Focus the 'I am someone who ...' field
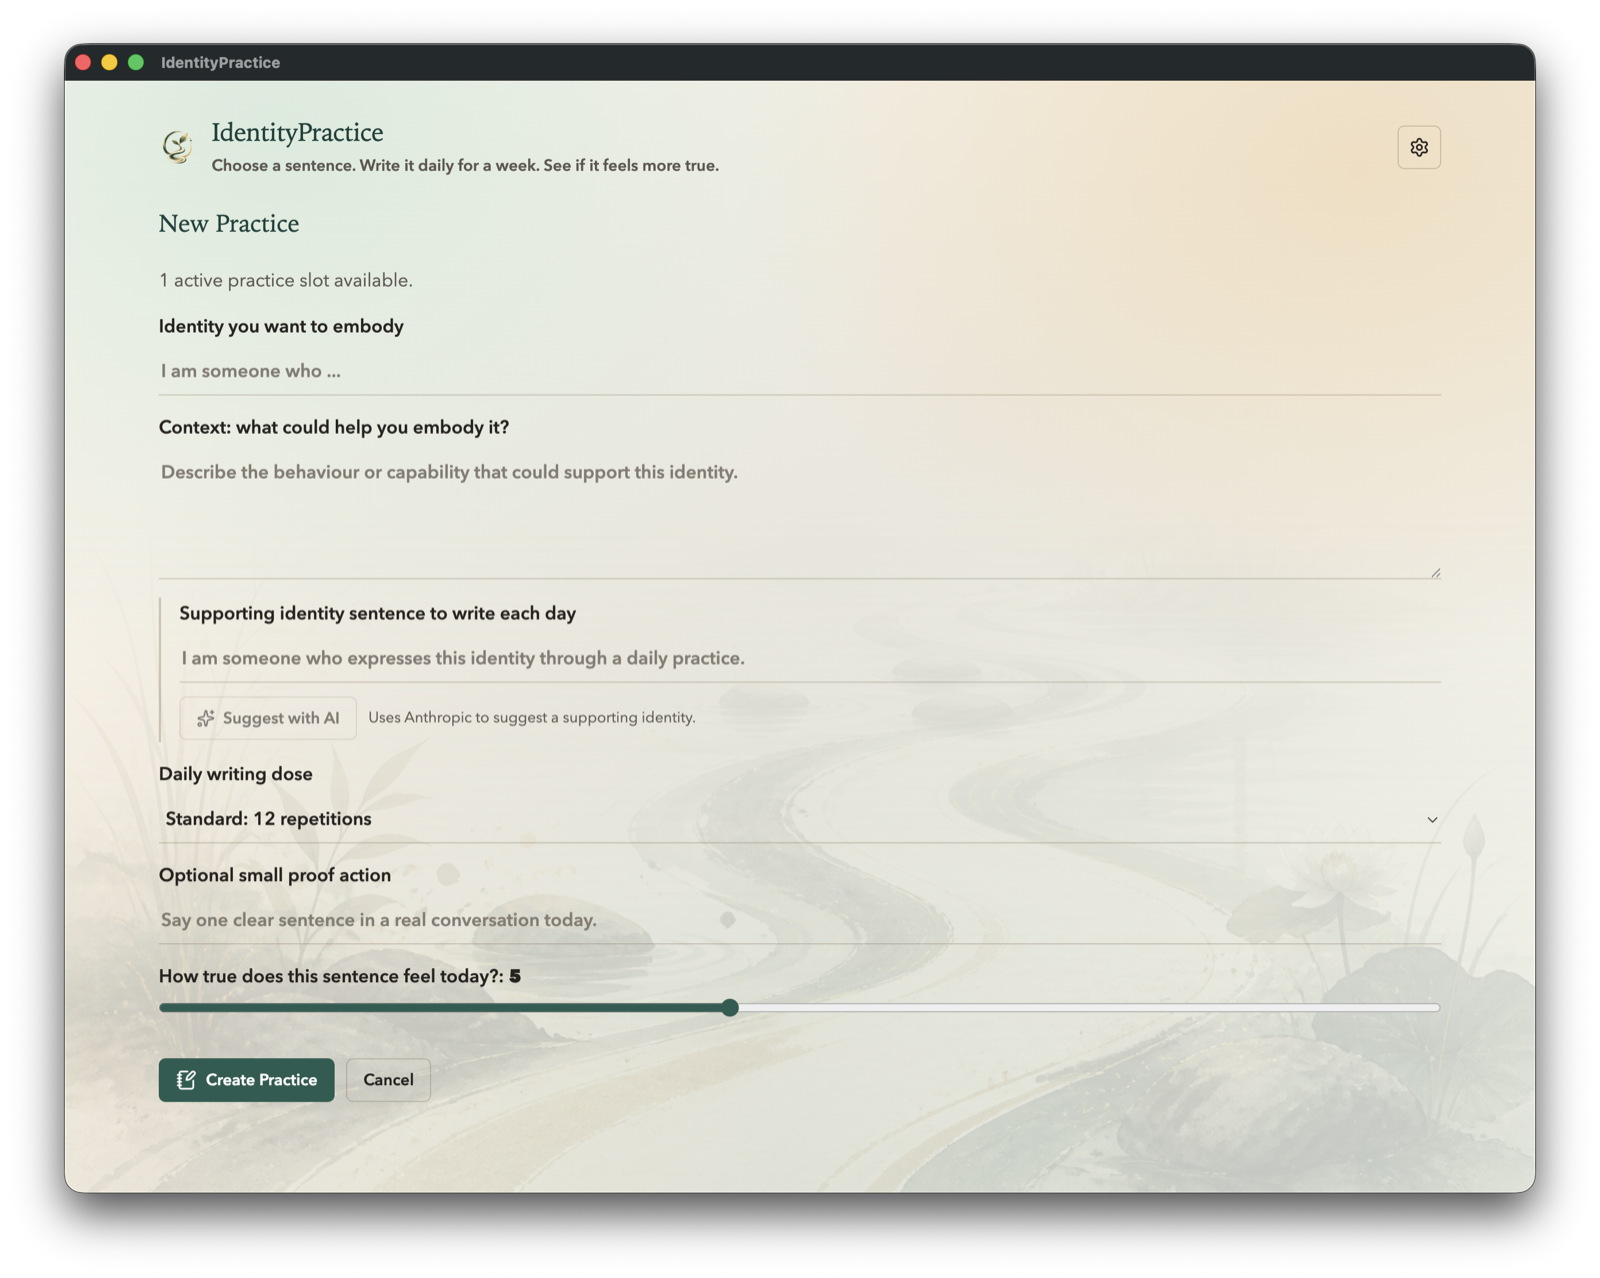1600x1278 pixels. tap(799, 371)
